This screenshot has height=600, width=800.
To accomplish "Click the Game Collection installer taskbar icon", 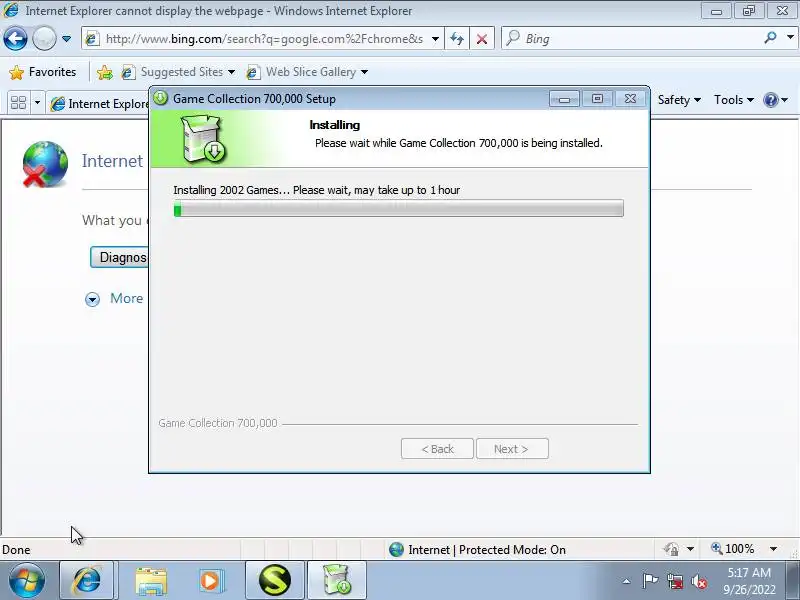I will point(337,581).
